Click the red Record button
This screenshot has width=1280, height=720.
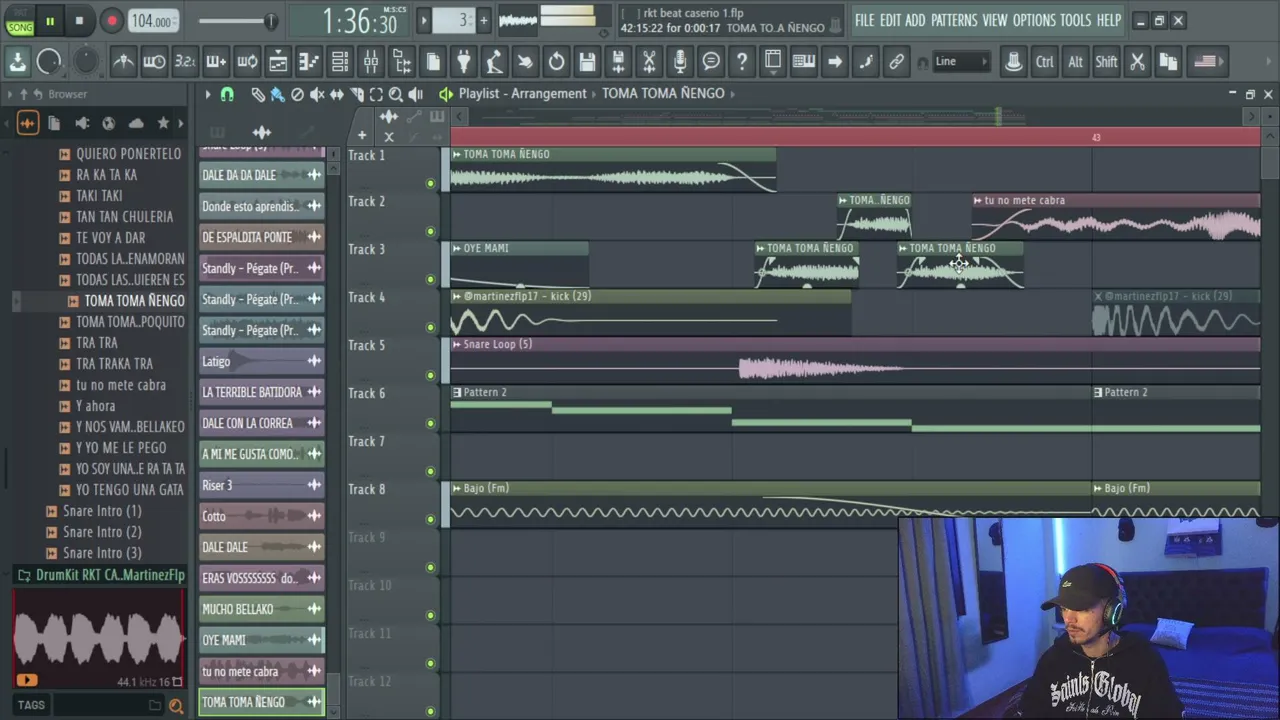[111, 21]
